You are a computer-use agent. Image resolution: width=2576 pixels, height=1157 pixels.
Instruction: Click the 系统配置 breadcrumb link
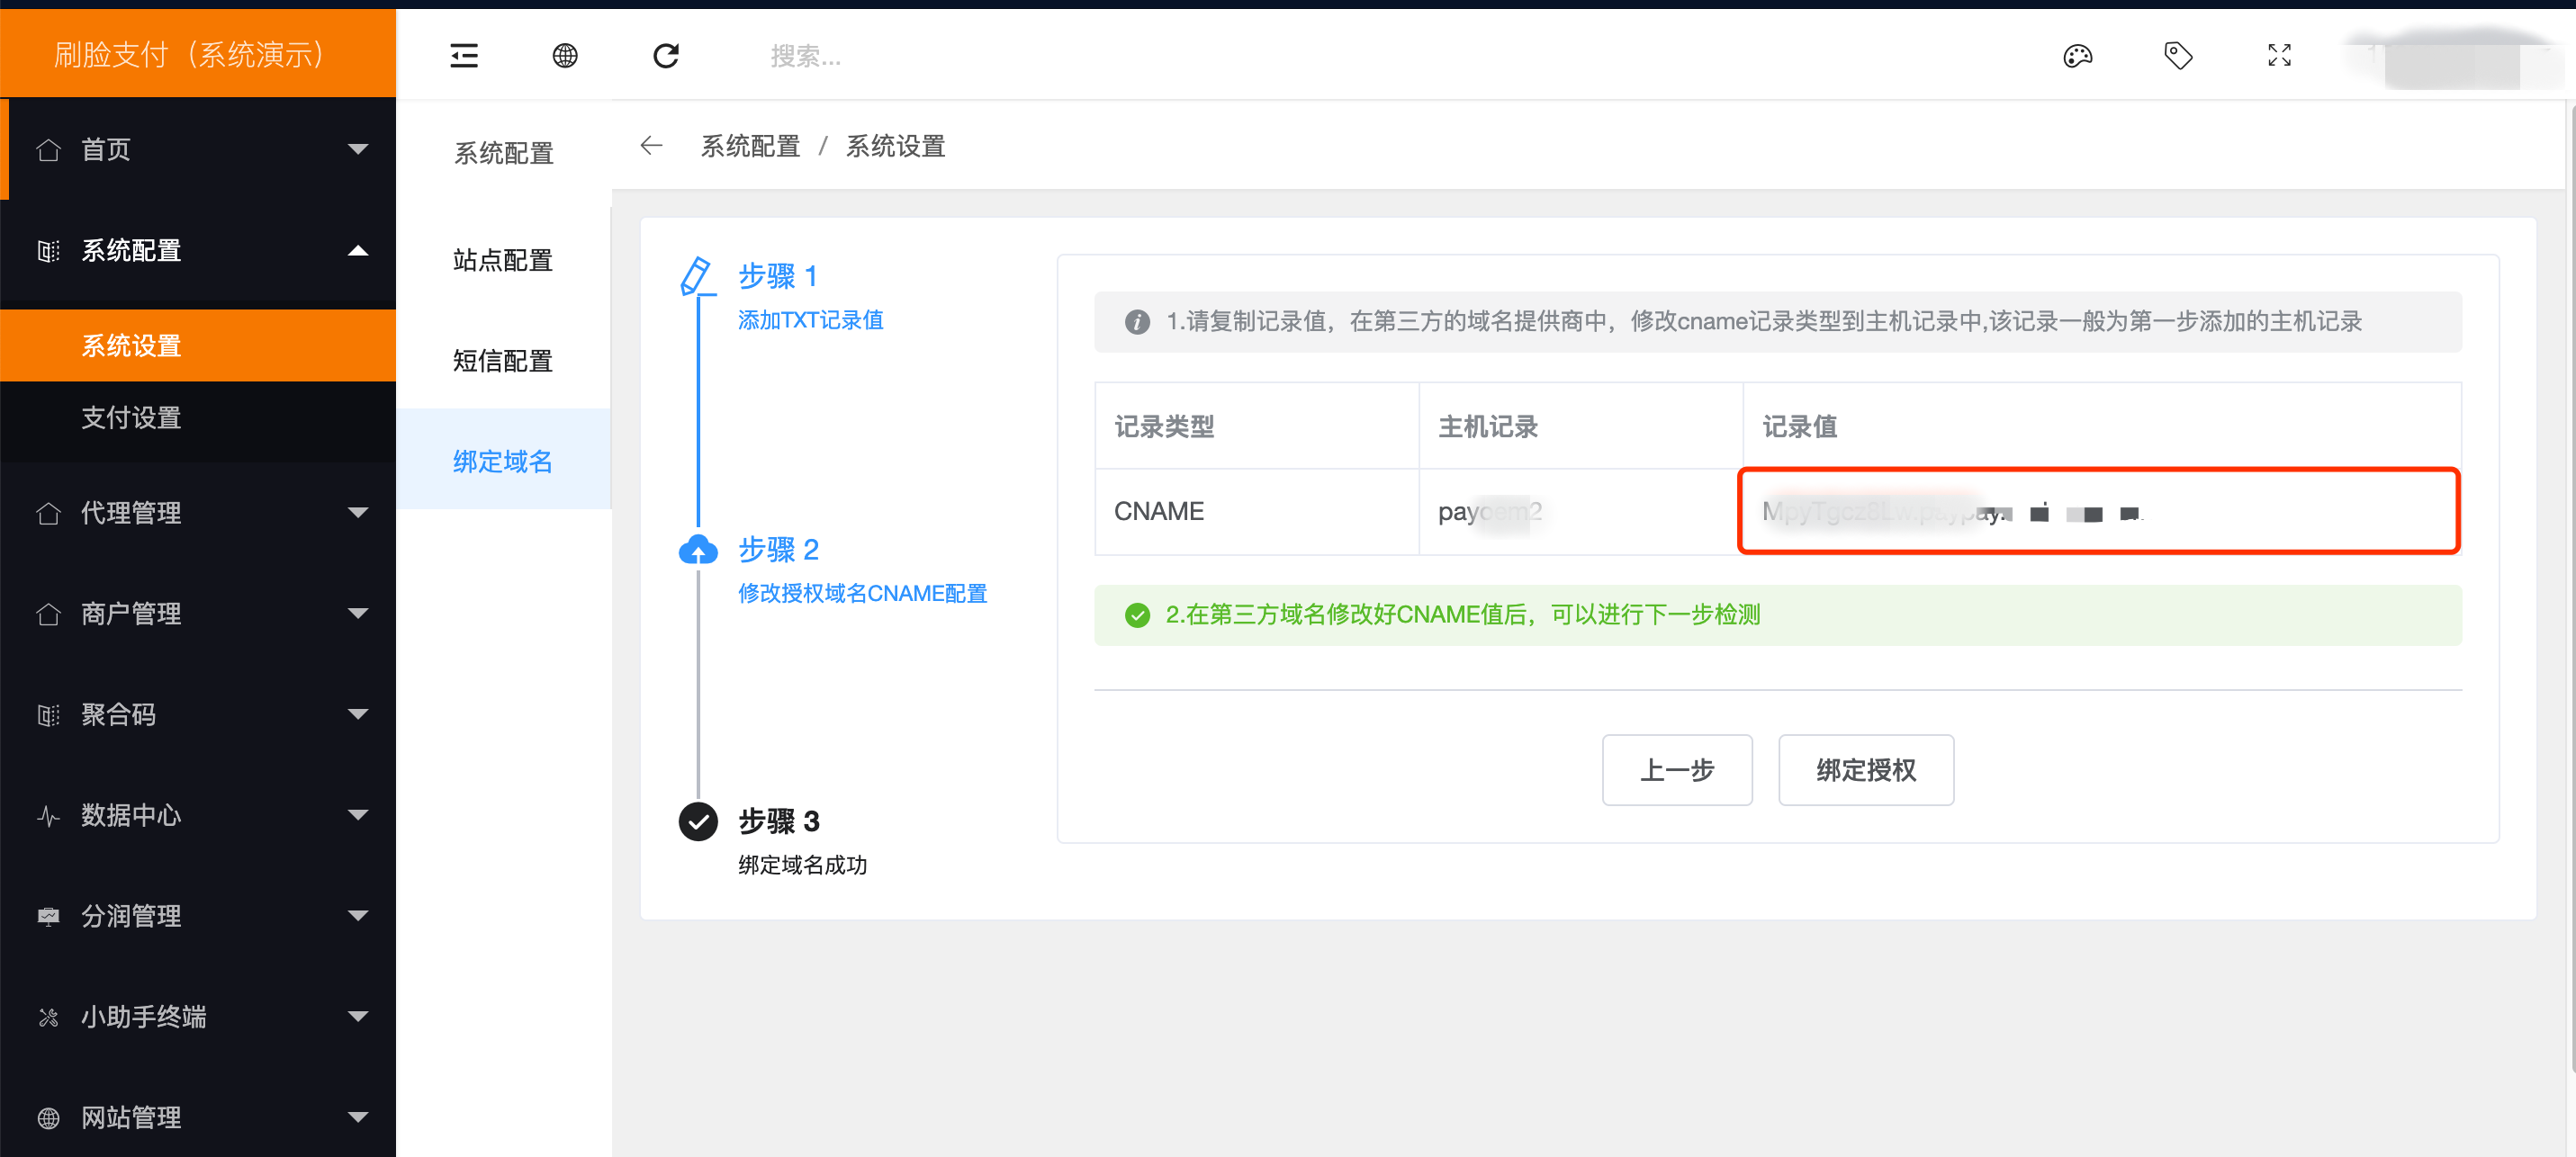pyautogui.click(x=750, y=146)
